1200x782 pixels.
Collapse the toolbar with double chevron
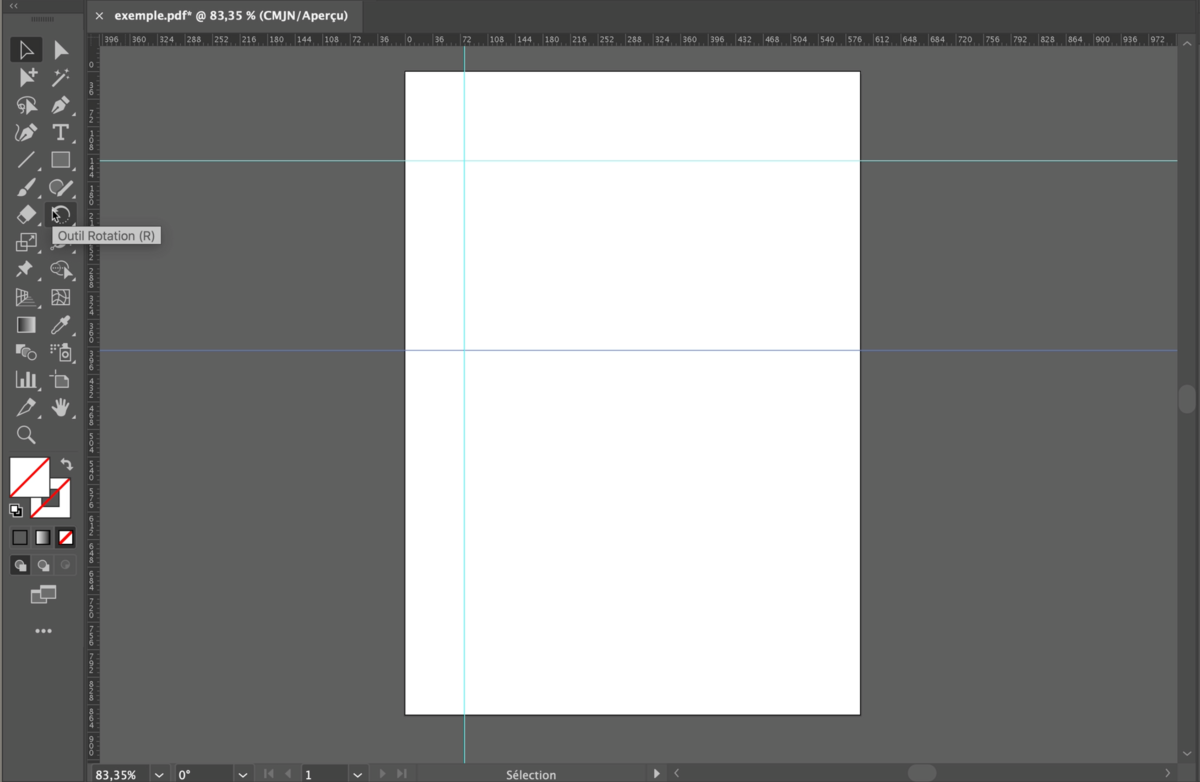pyautogui.click(x=13, y=6)
